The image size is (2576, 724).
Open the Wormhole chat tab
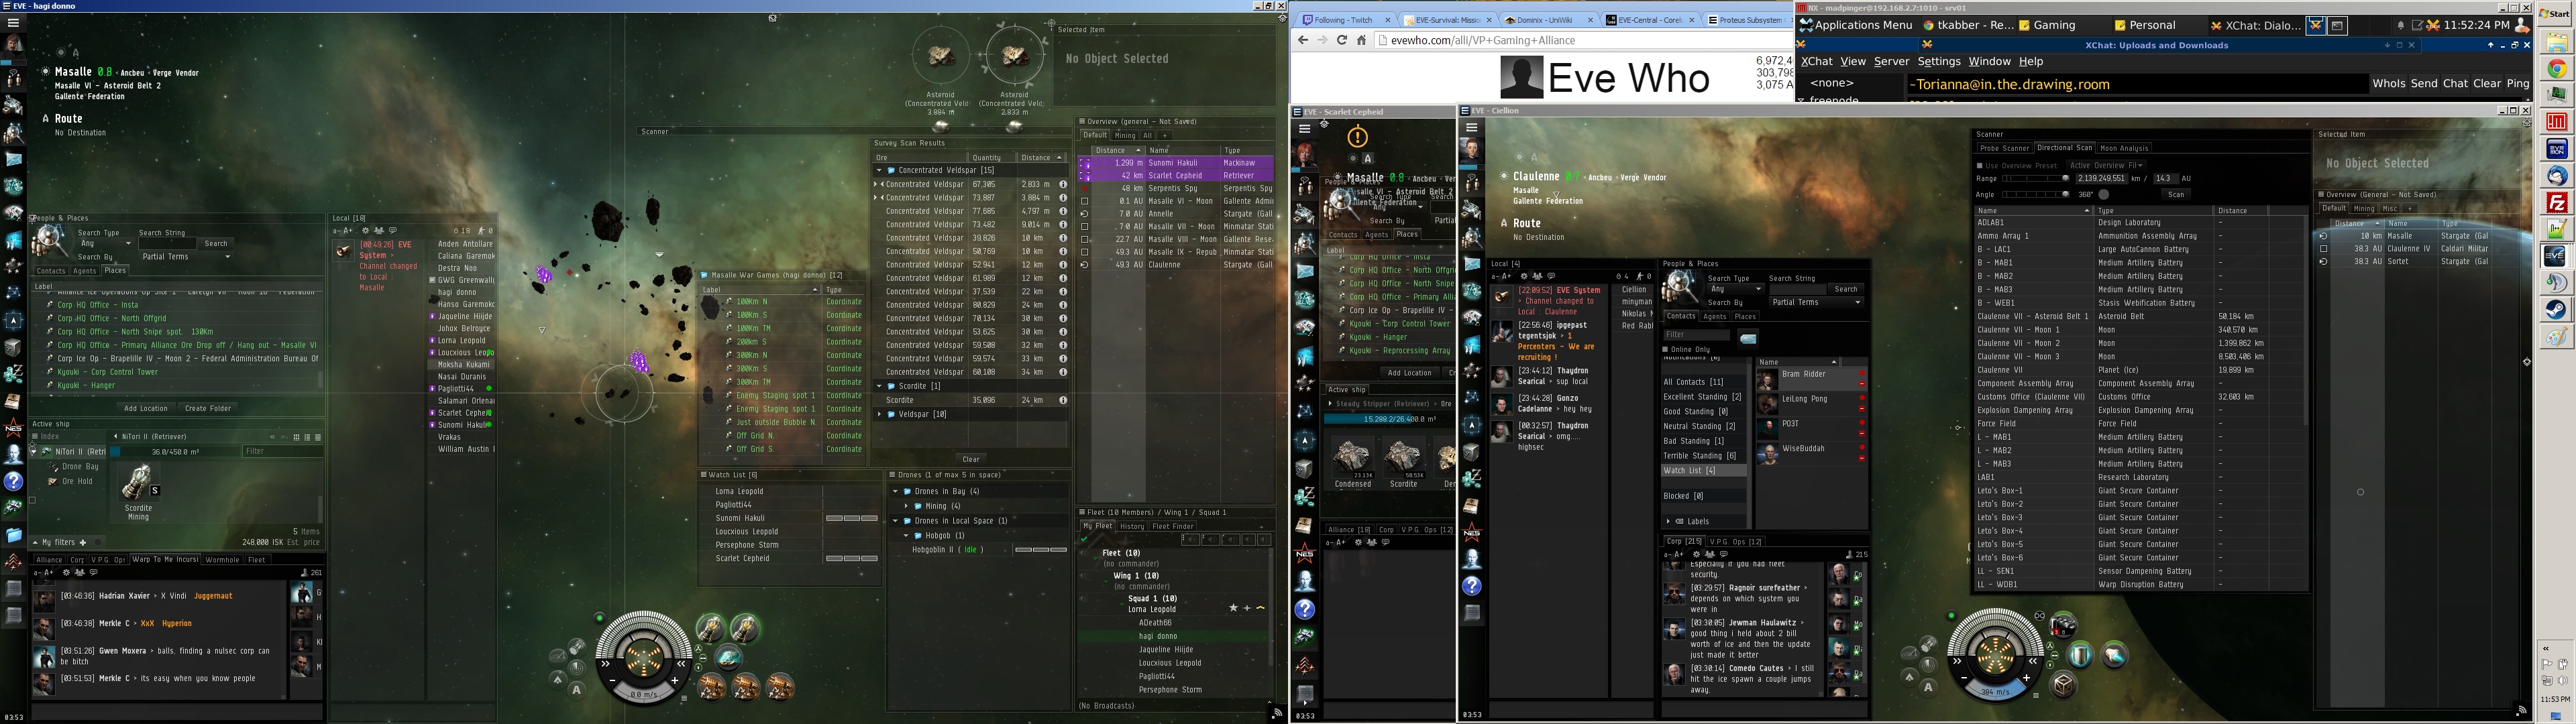(222, 560)
